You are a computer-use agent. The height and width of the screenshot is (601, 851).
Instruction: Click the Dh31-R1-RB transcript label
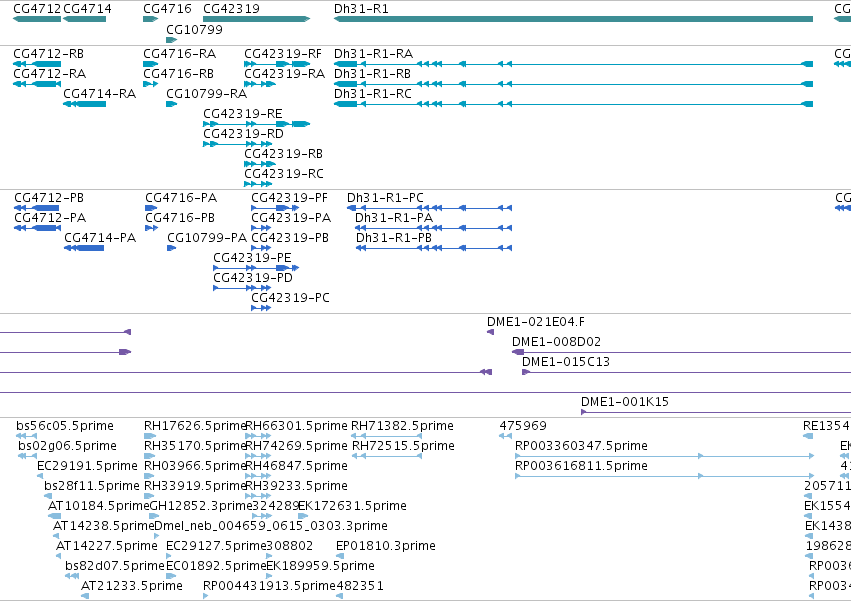(x=372, y=74)
